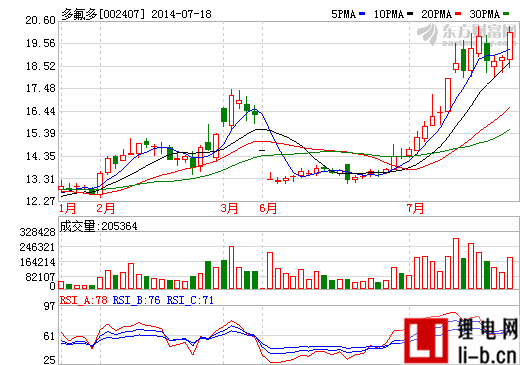
Task: Click the 5PMA blue legend swatch
Action: pos(362,14)
